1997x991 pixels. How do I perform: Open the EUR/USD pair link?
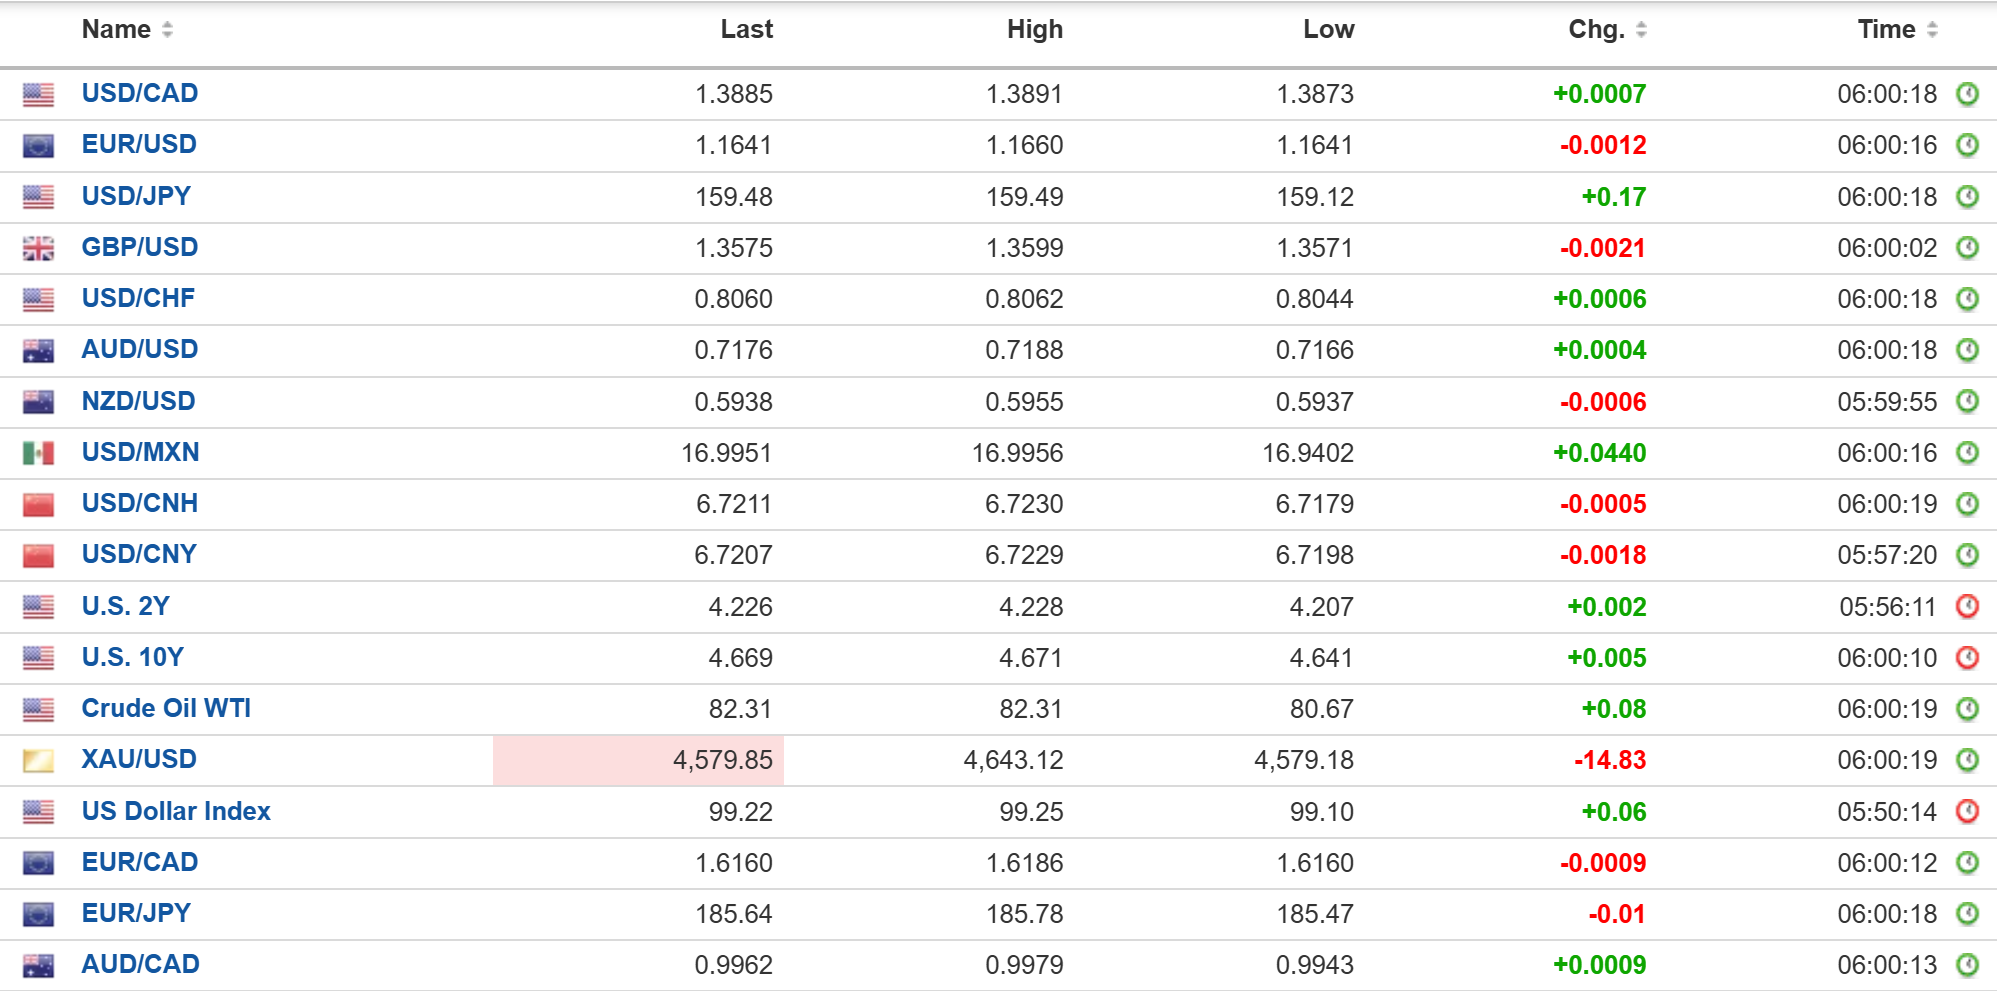[x=139, y=144]
